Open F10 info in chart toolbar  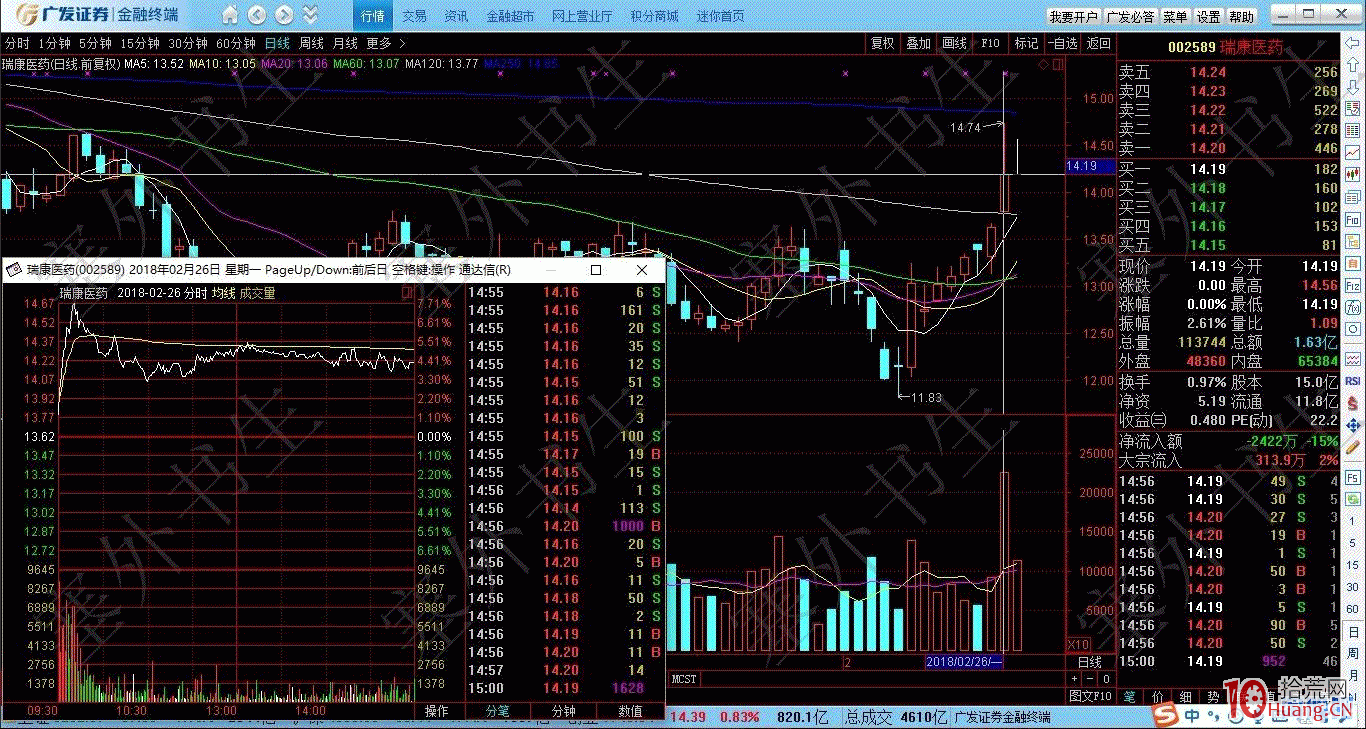tap(990, 44)
